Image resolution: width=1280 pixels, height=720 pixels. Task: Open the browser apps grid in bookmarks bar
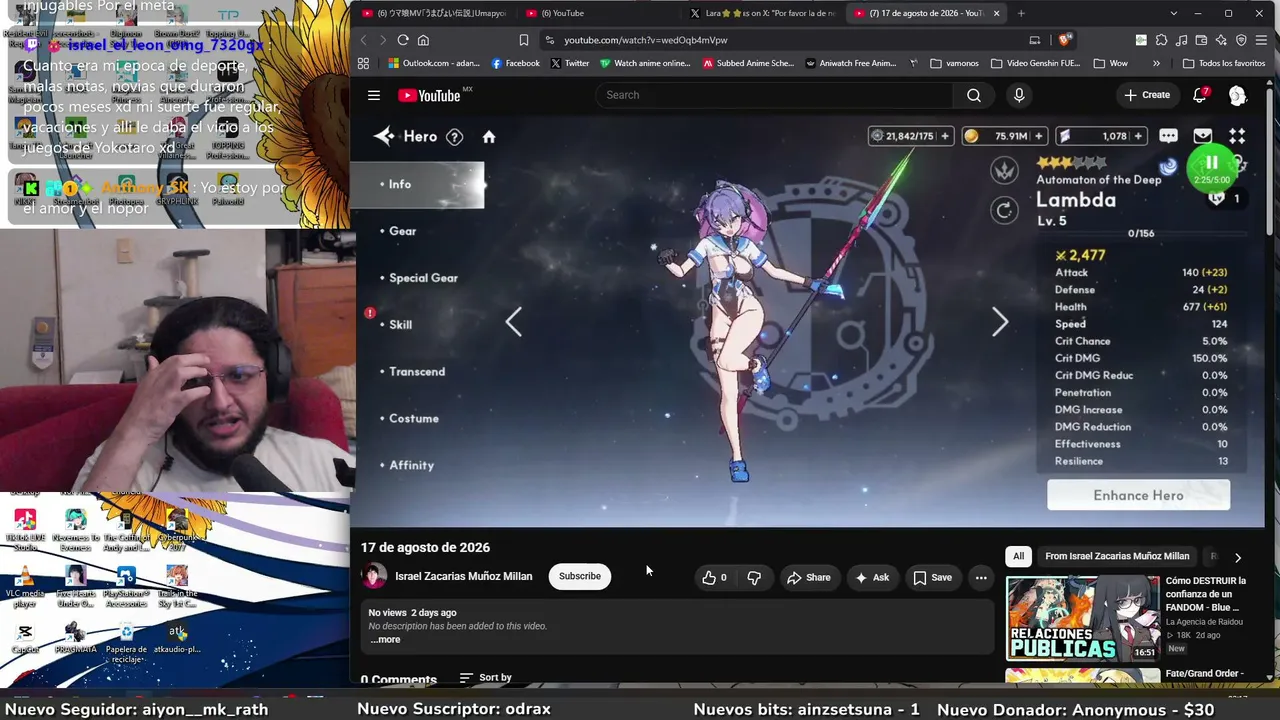click(x=363, y=63)
